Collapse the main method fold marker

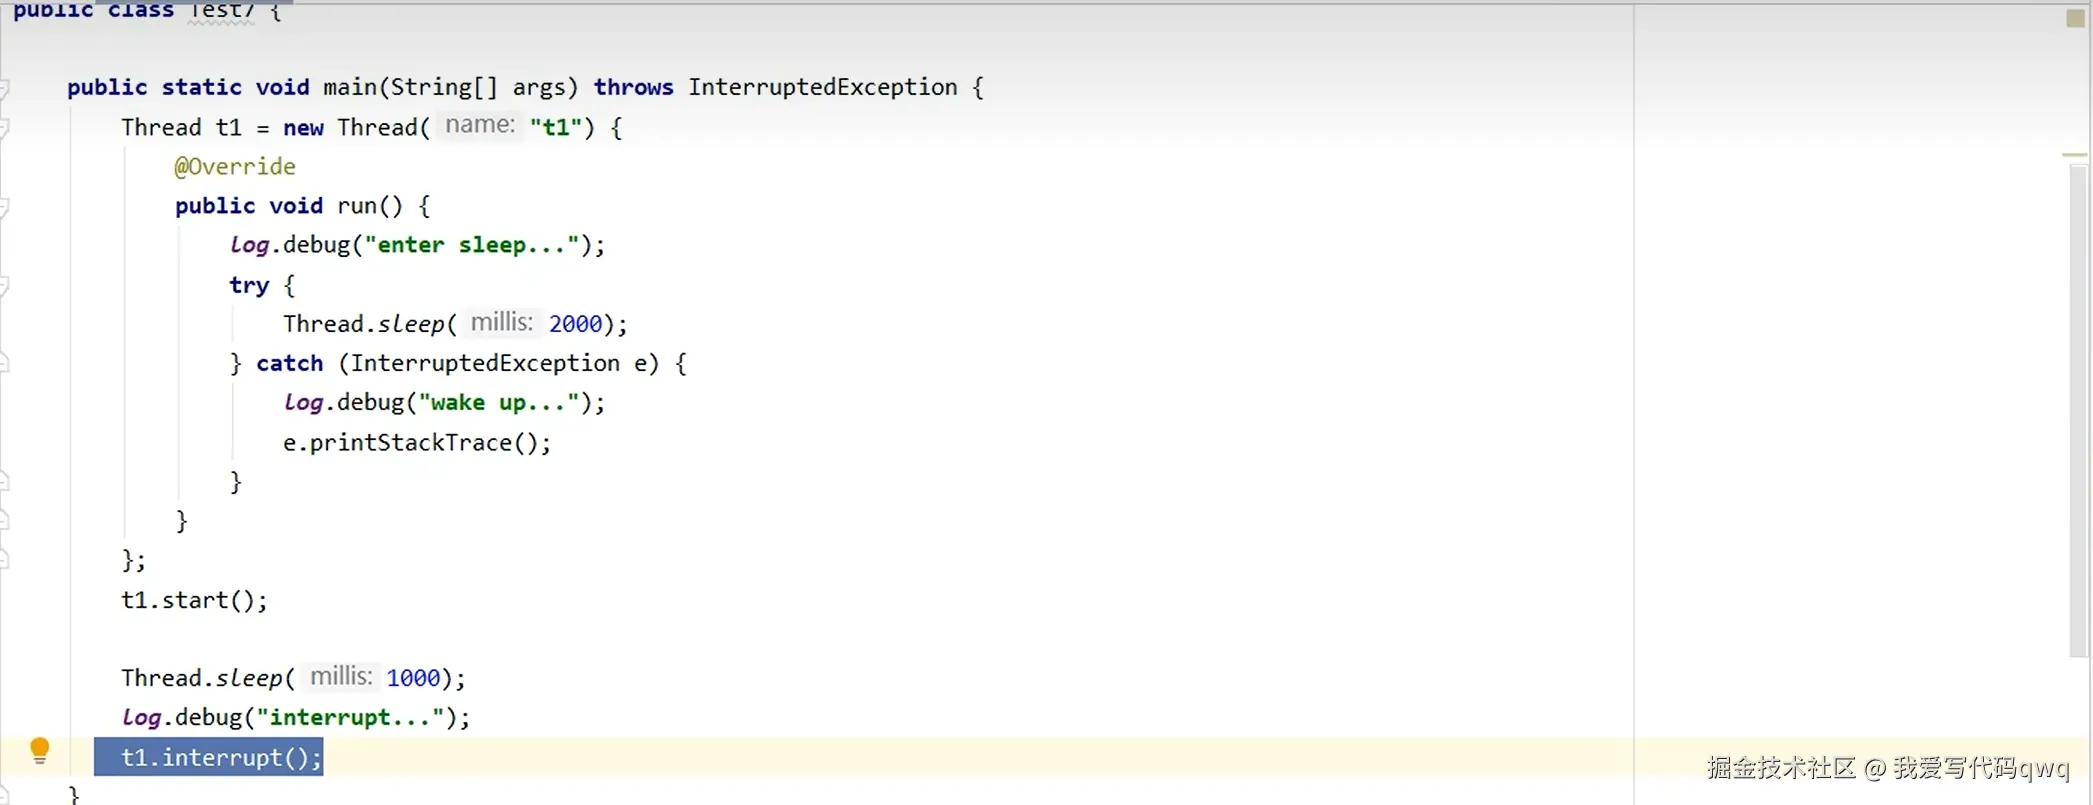[4, 88]
